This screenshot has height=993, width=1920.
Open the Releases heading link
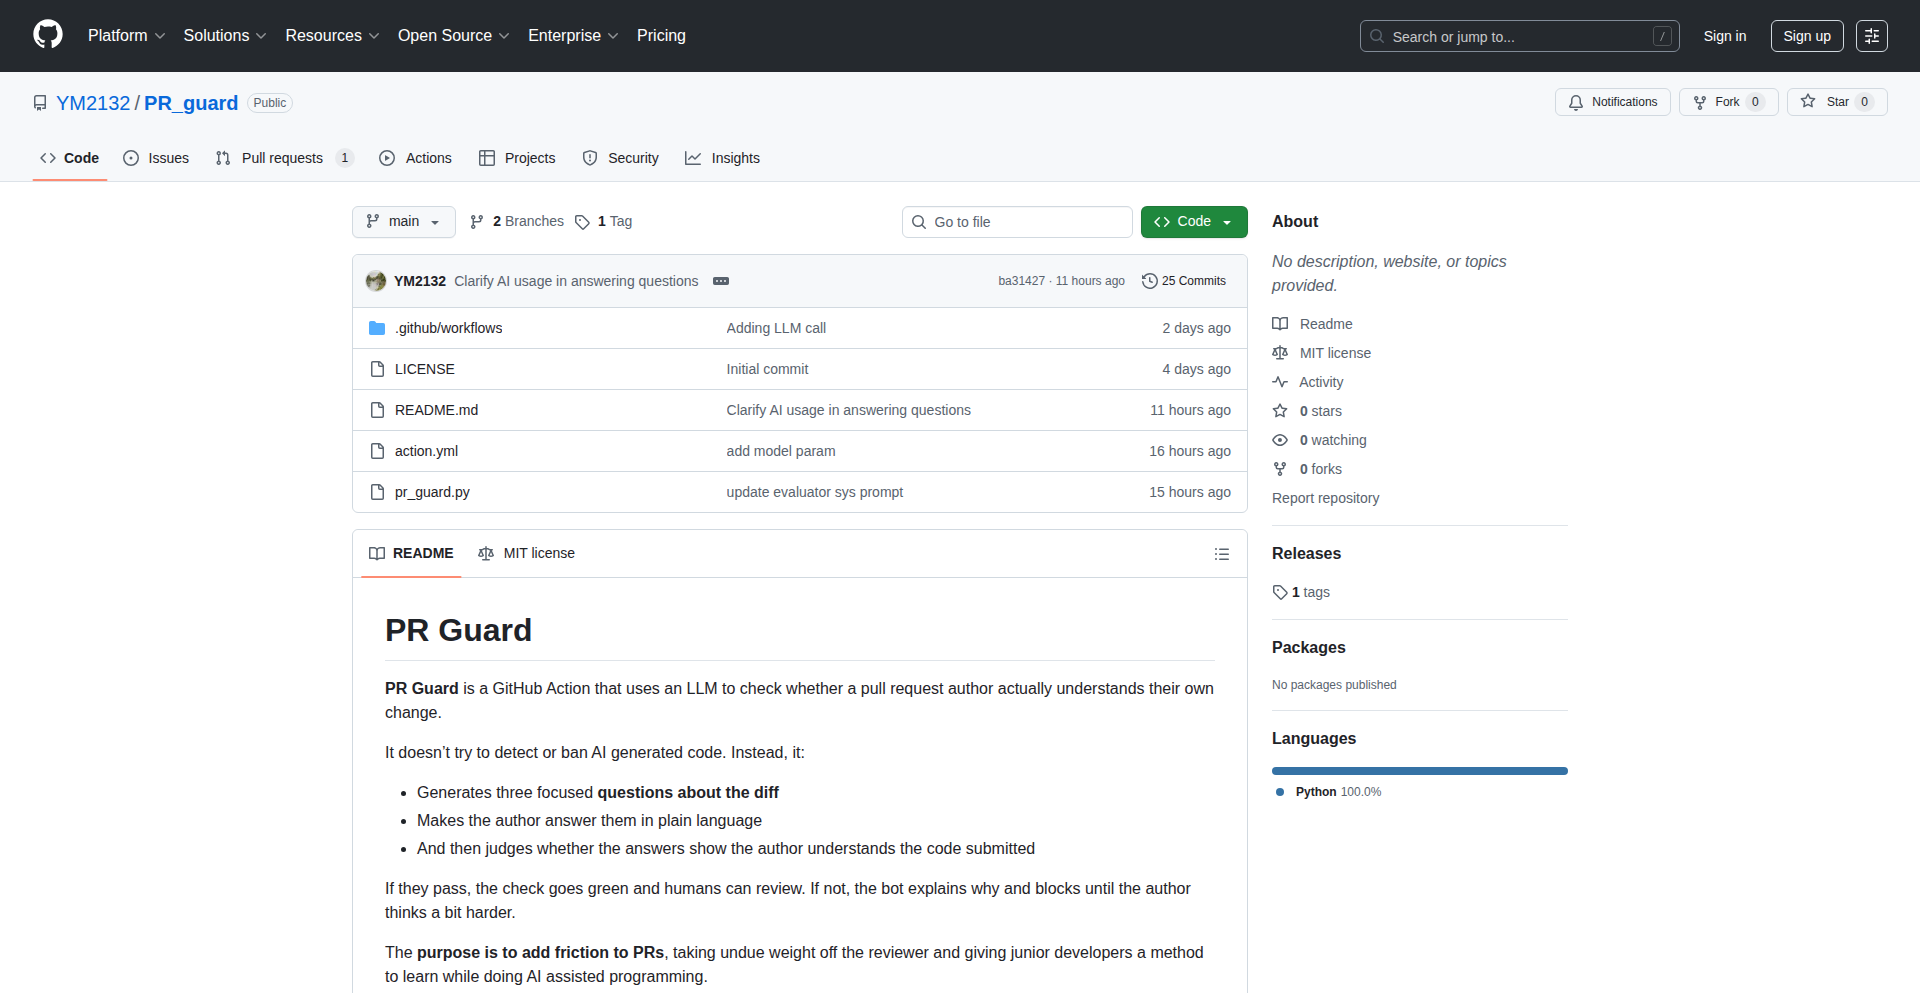coord(1306,553)
